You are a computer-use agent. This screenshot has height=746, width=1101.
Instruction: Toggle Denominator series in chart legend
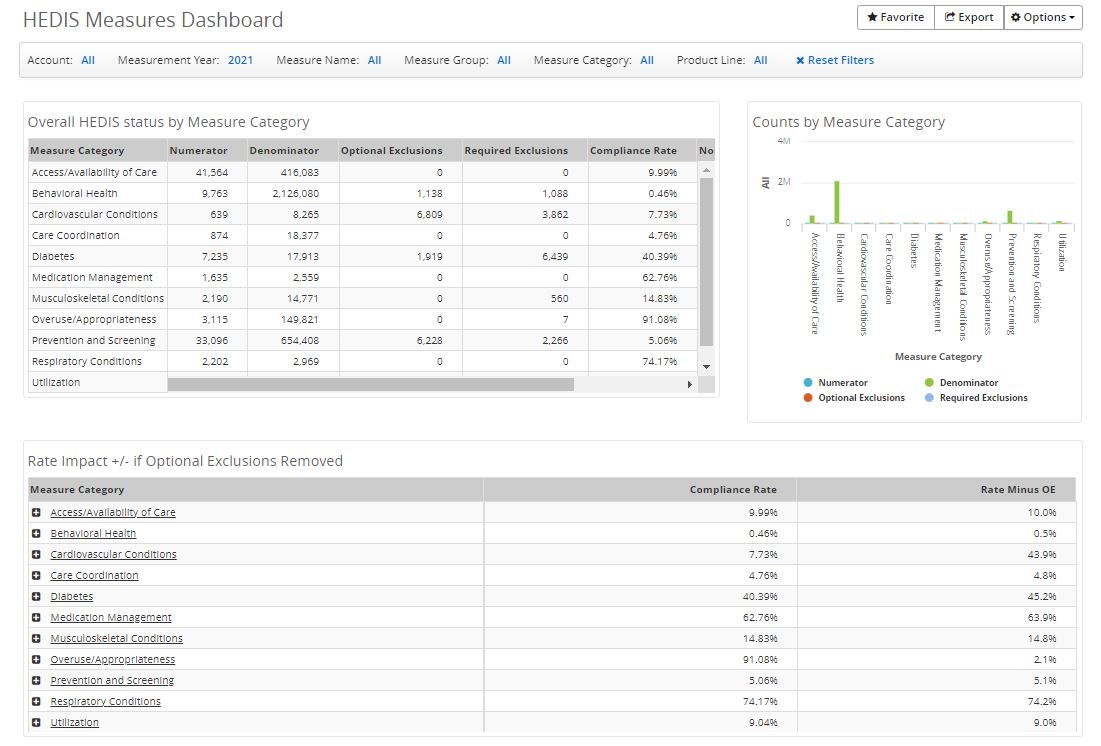[961, 383]
